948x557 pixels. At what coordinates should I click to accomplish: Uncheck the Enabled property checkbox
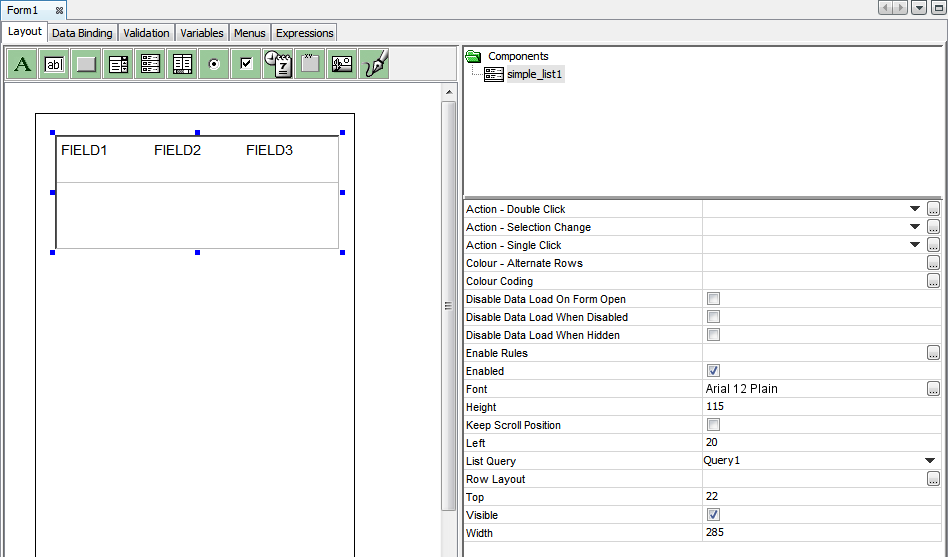(714, 371)
